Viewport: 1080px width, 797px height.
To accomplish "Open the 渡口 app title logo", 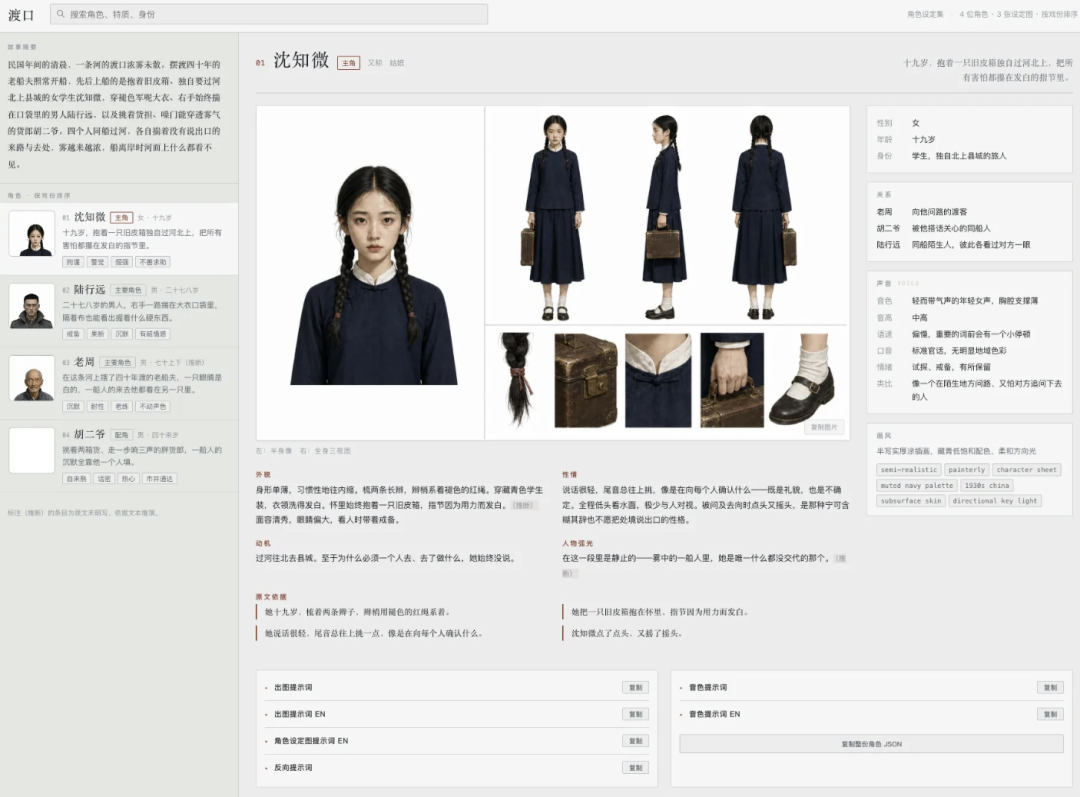I will (21, 14).
